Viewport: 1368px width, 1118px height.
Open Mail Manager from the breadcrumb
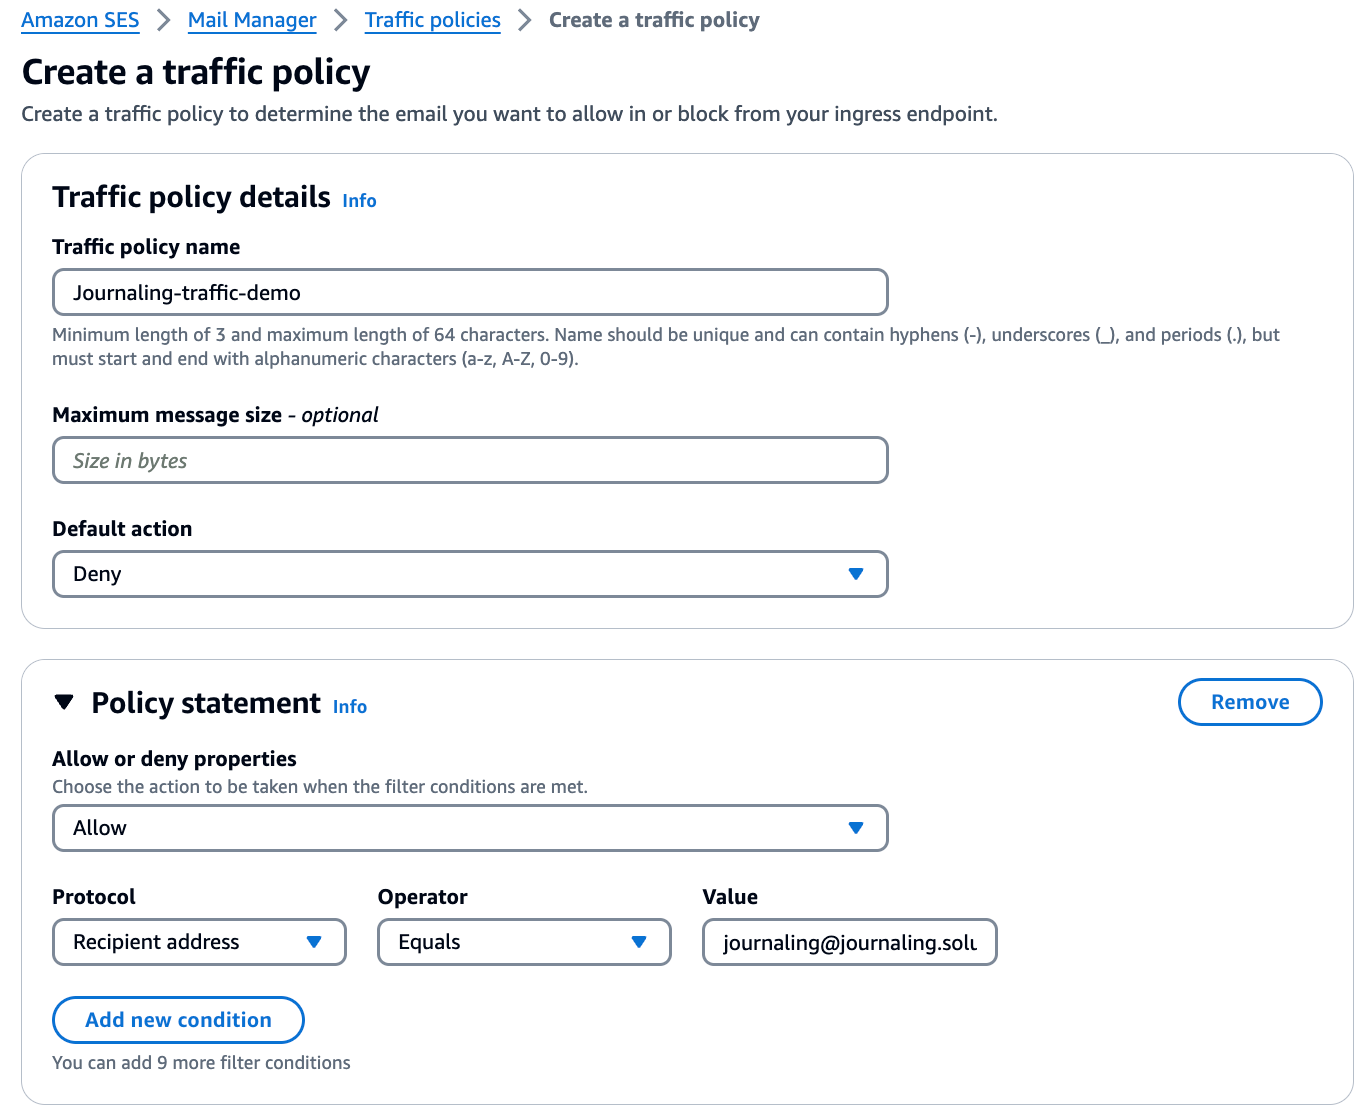coord(251,20)
